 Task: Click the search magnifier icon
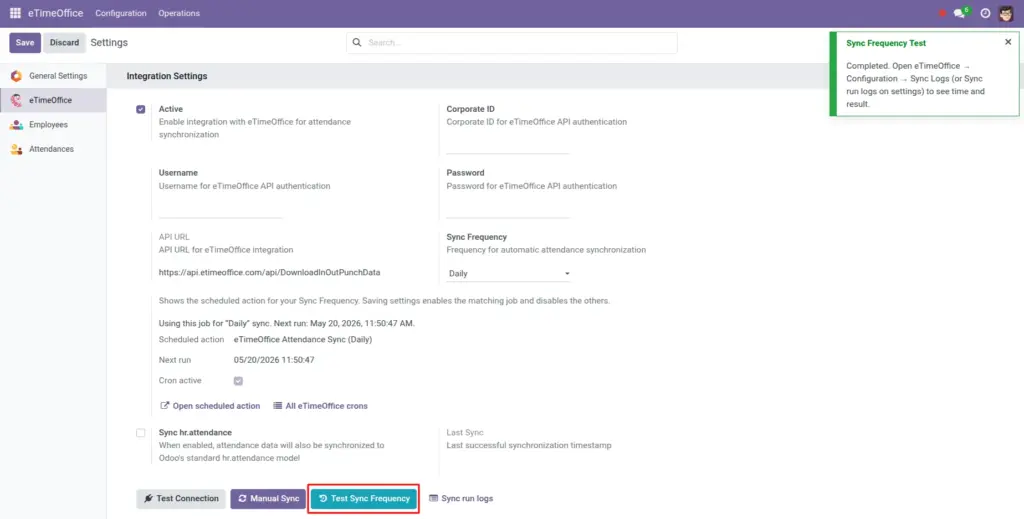(357, 42)
